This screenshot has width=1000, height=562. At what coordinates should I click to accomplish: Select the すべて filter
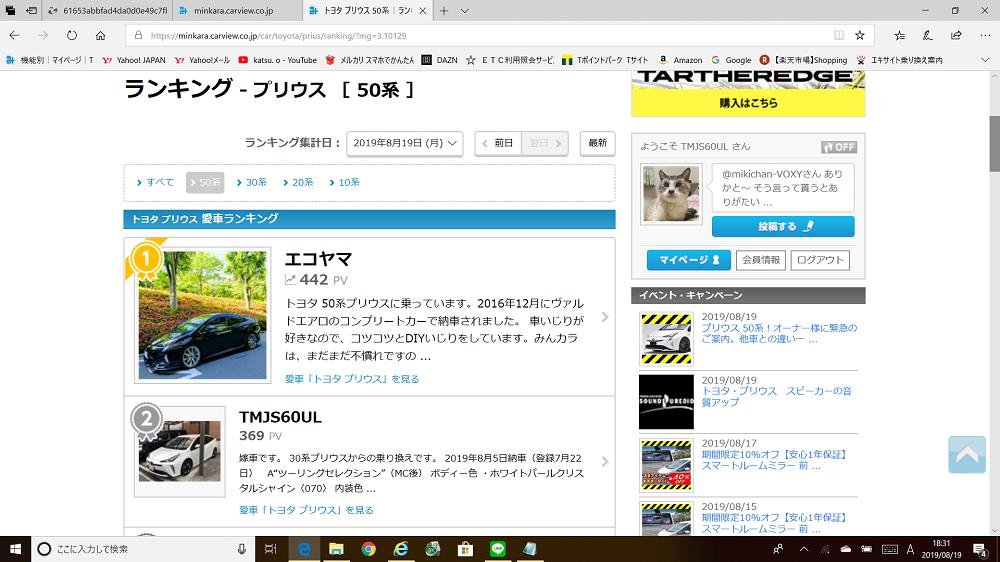pyautogui.click(x=155, y=182)
